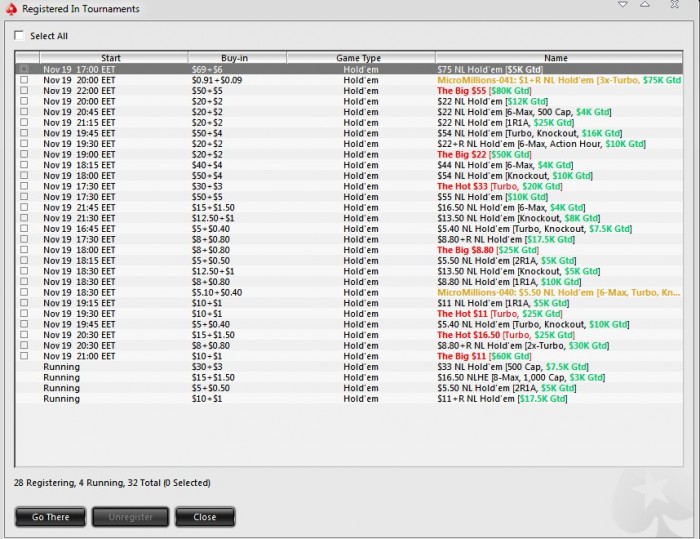Viewport: 700px width, 539px height.
Task: Select $44 NL Hold'em [6-Max, $4K Gtd] entry
Action: [505, 165]
